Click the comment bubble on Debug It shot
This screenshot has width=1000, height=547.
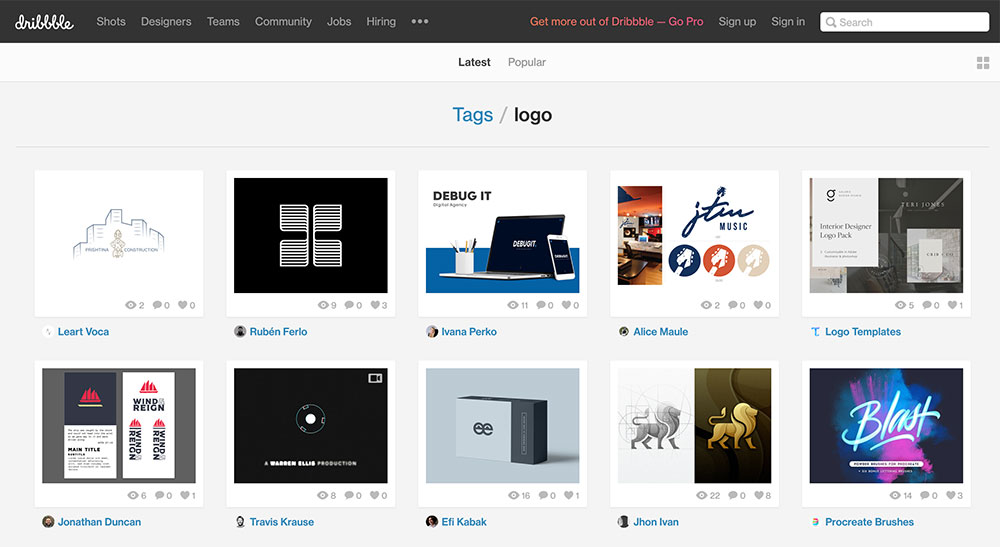[x=541, y=305]
